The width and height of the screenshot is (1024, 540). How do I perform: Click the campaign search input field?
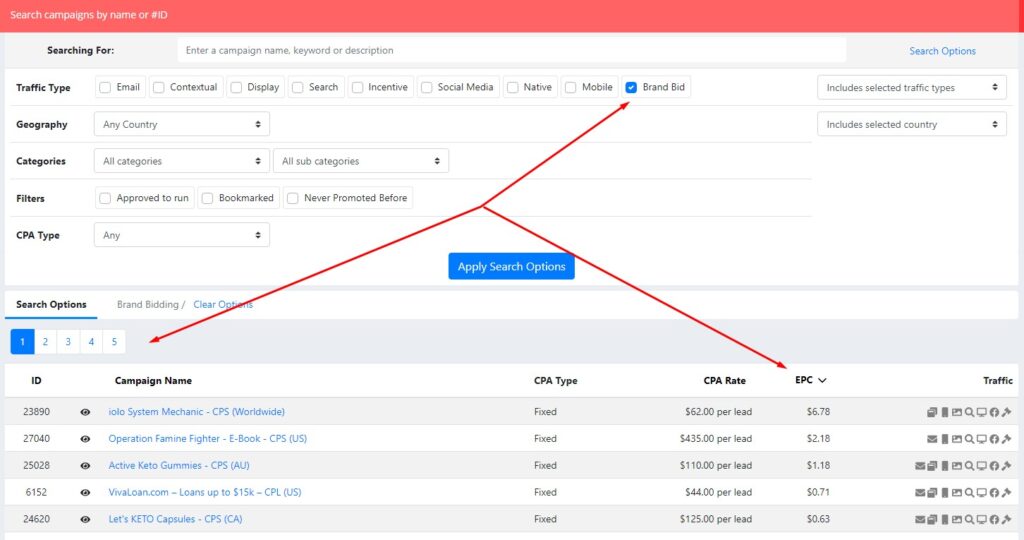(511, 50)
